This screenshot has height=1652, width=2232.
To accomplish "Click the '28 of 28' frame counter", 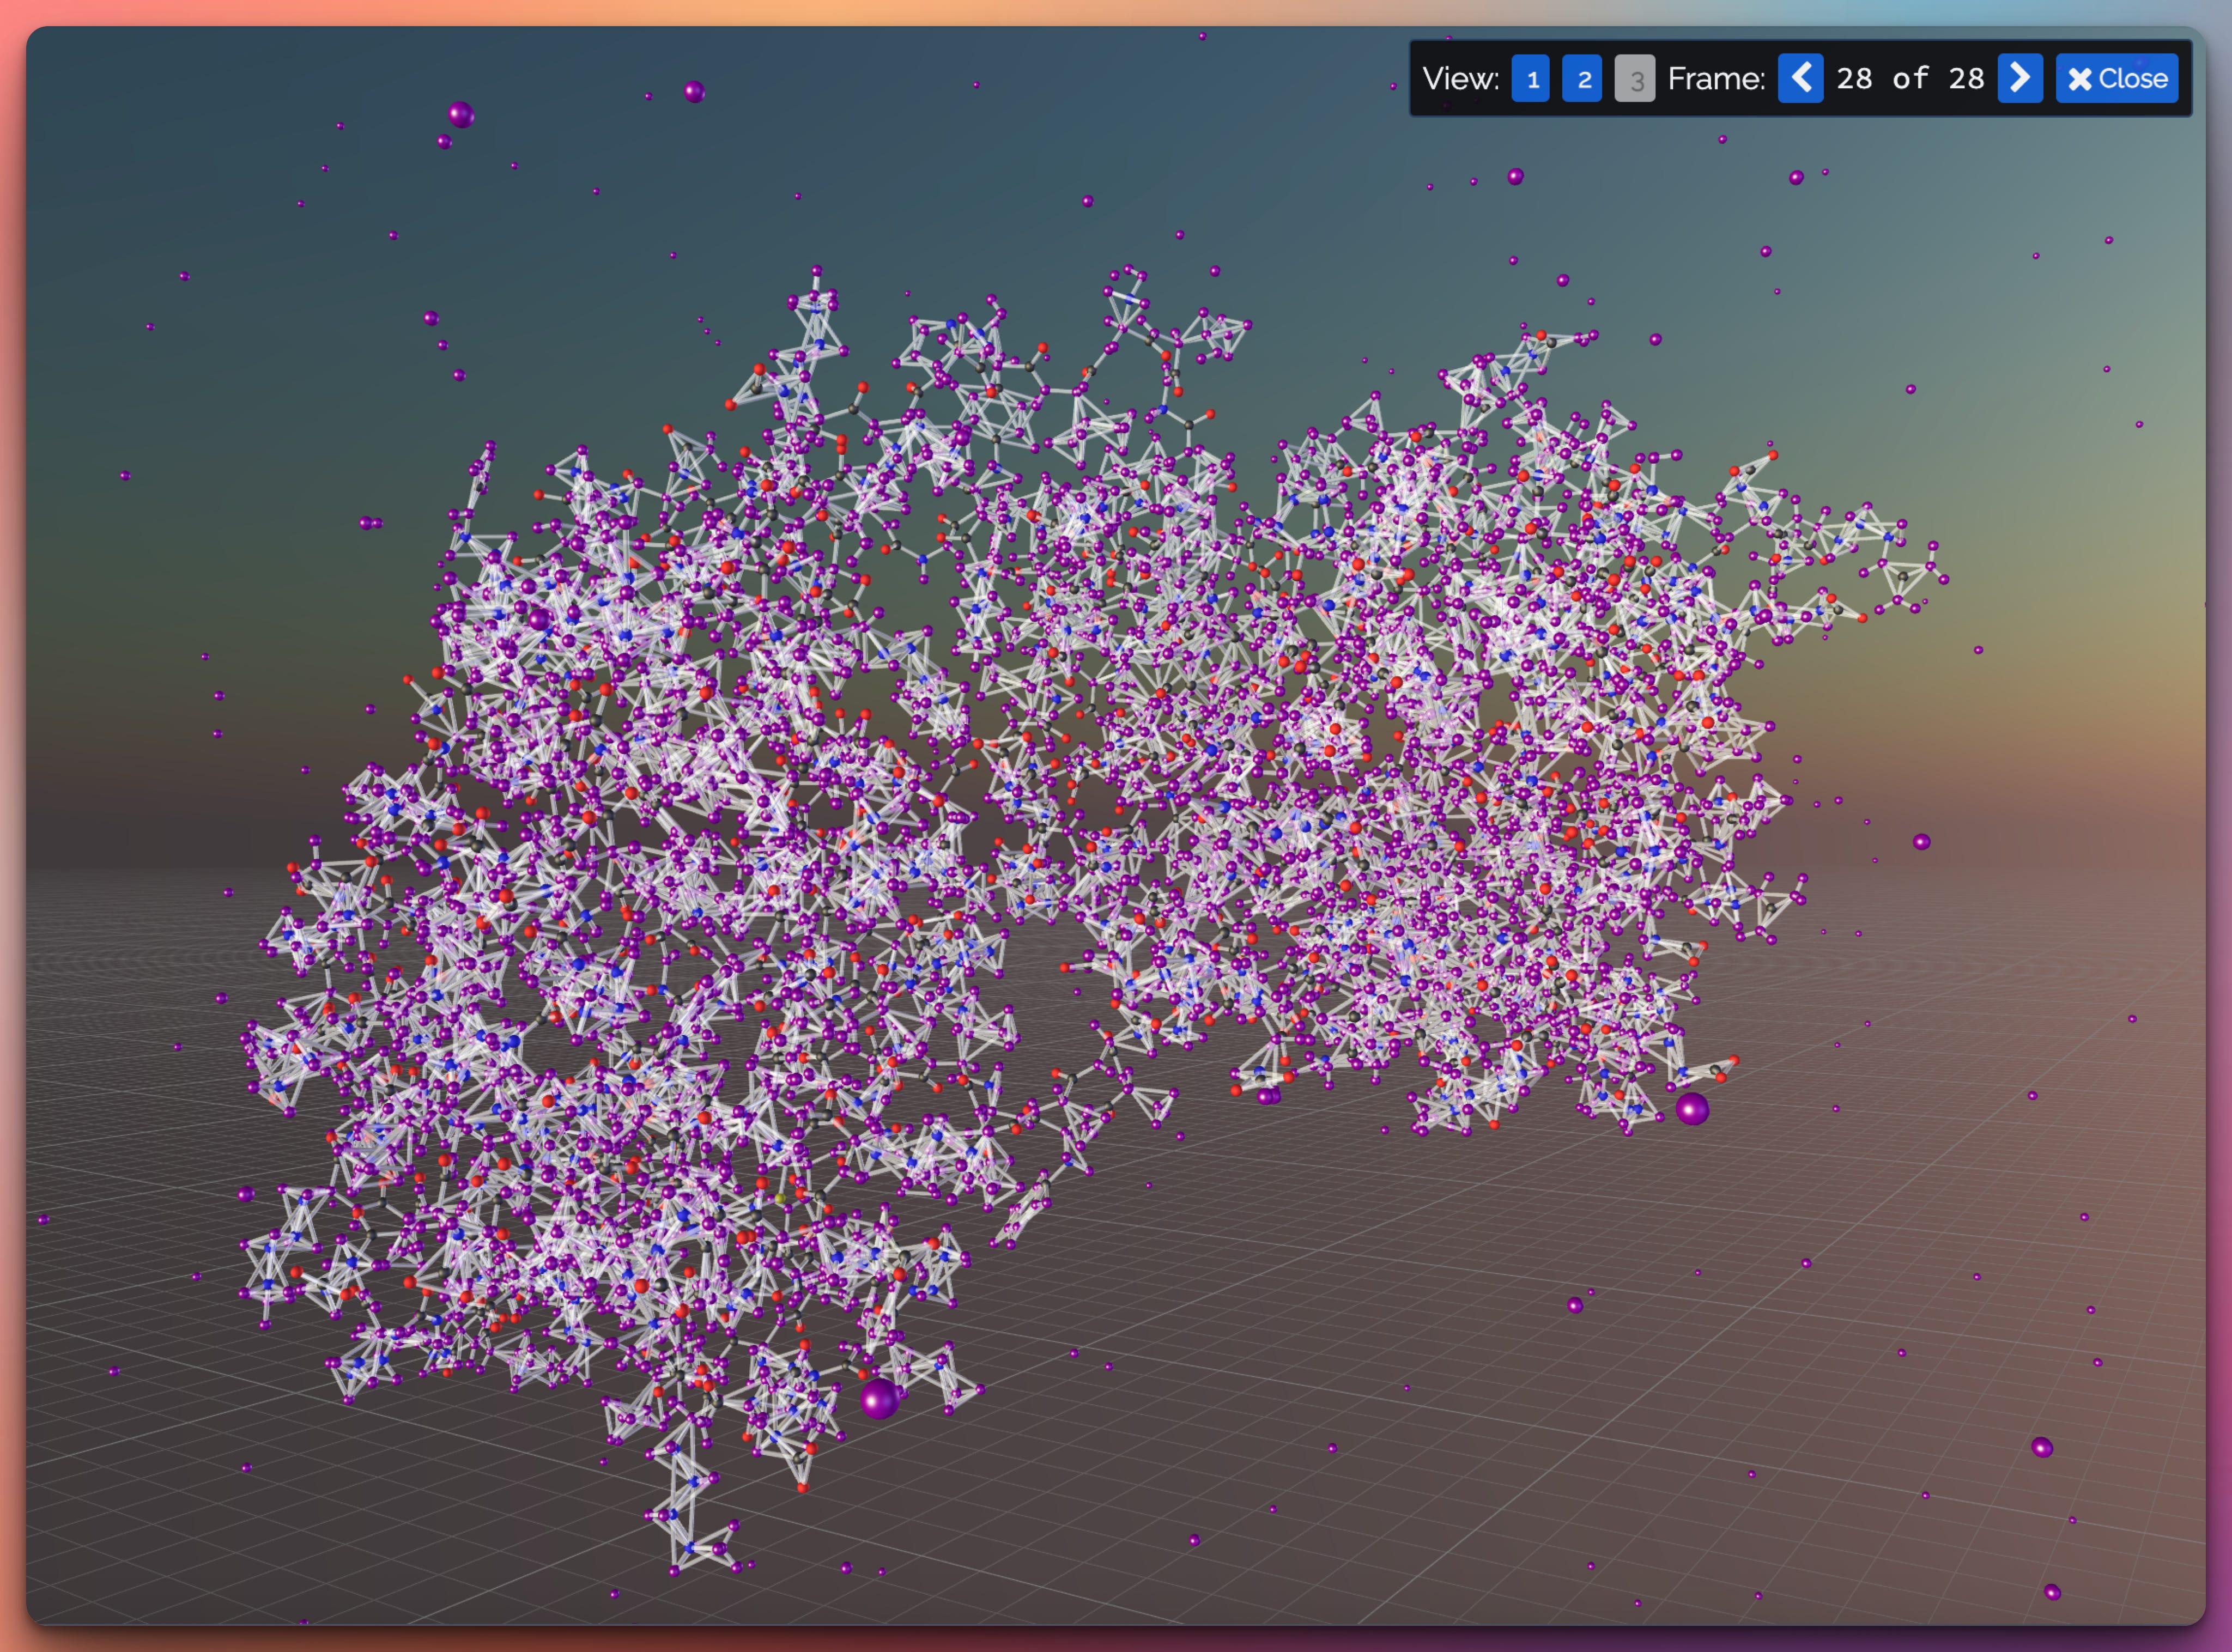I will point(1910,78).
